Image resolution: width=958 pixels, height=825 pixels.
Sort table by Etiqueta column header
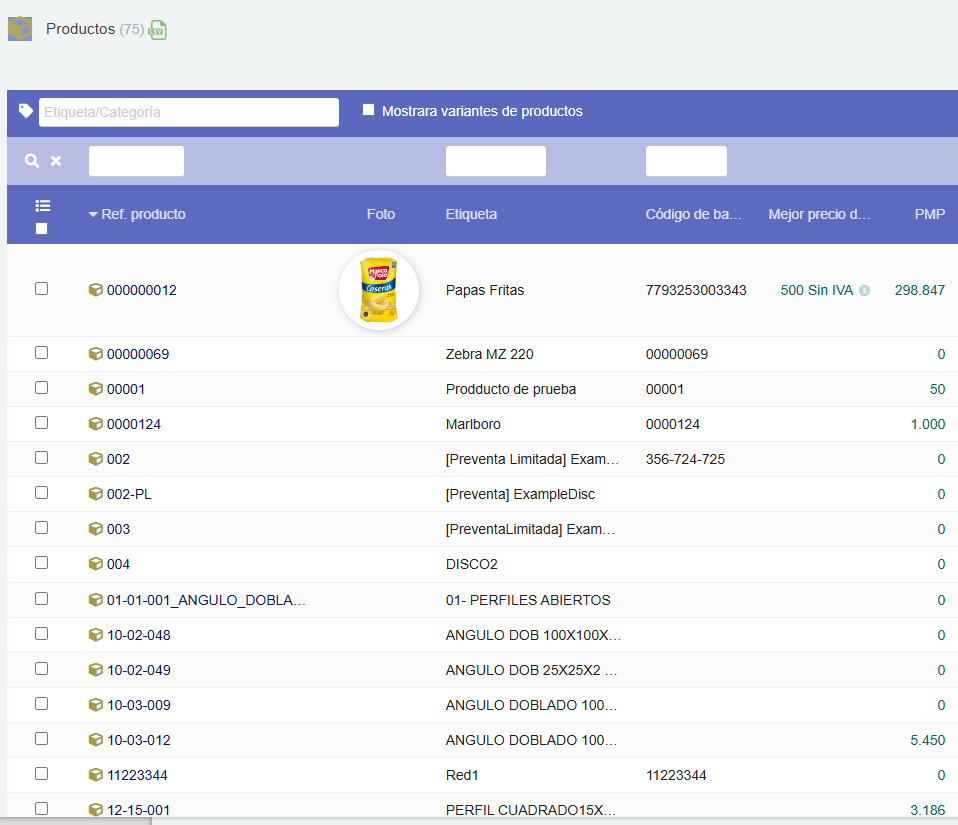(x=471, y=214)
